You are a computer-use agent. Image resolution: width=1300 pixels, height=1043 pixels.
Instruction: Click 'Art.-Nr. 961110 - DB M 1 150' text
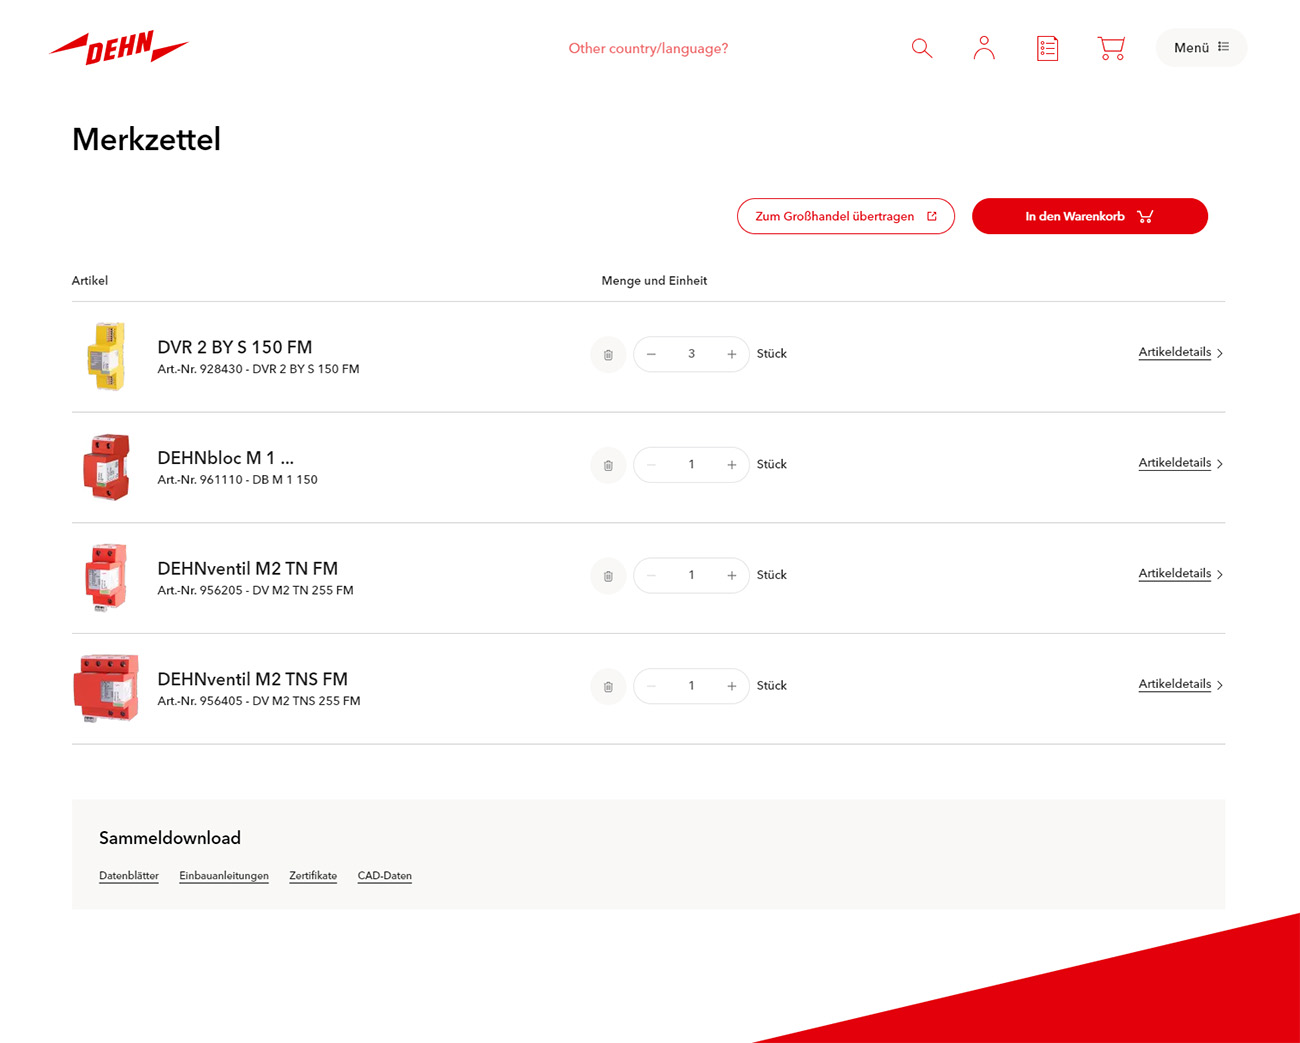237,480
